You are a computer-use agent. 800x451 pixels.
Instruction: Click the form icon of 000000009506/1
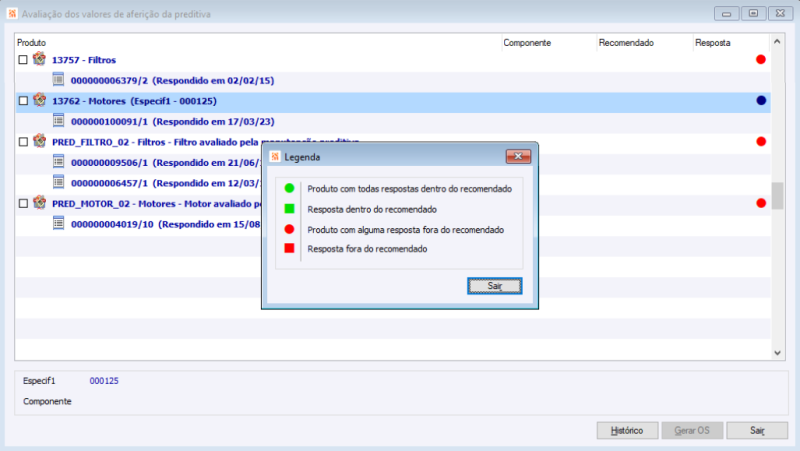coord(59,162)
